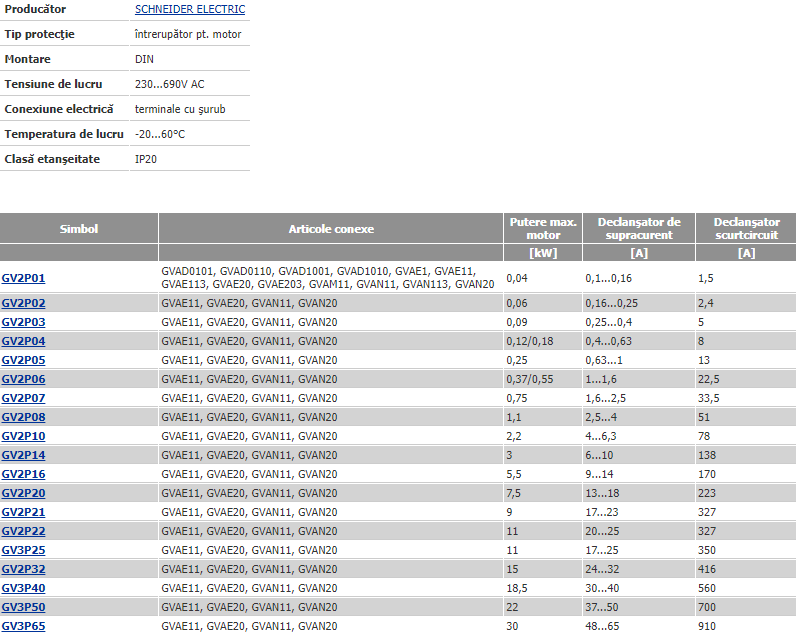Viewport: 796px width, 633px height.
Task: Select the Producător label
Action: click(x=35, y=9)
